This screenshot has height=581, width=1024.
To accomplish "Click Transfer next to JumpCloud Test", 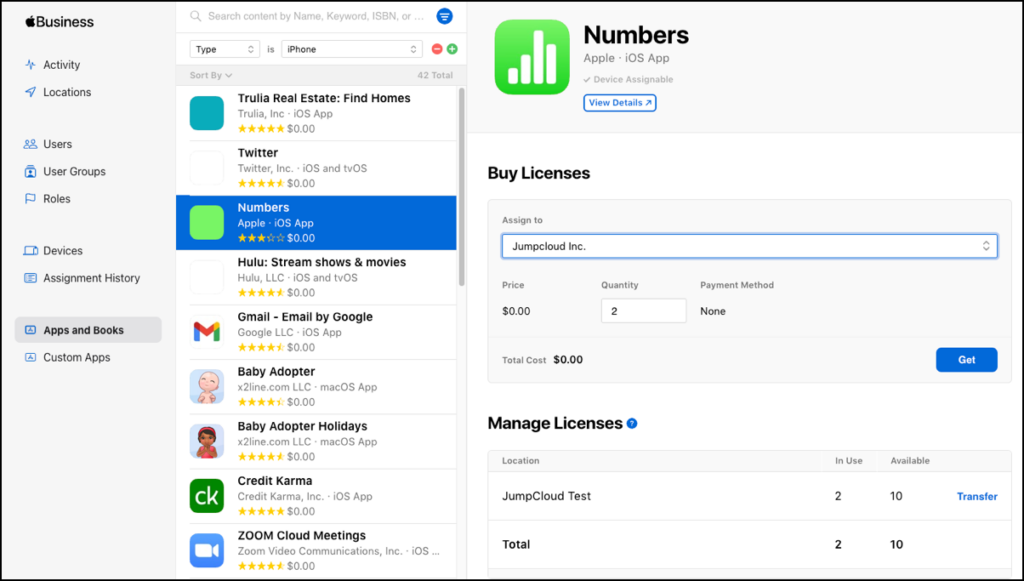I will coord(977,496).
